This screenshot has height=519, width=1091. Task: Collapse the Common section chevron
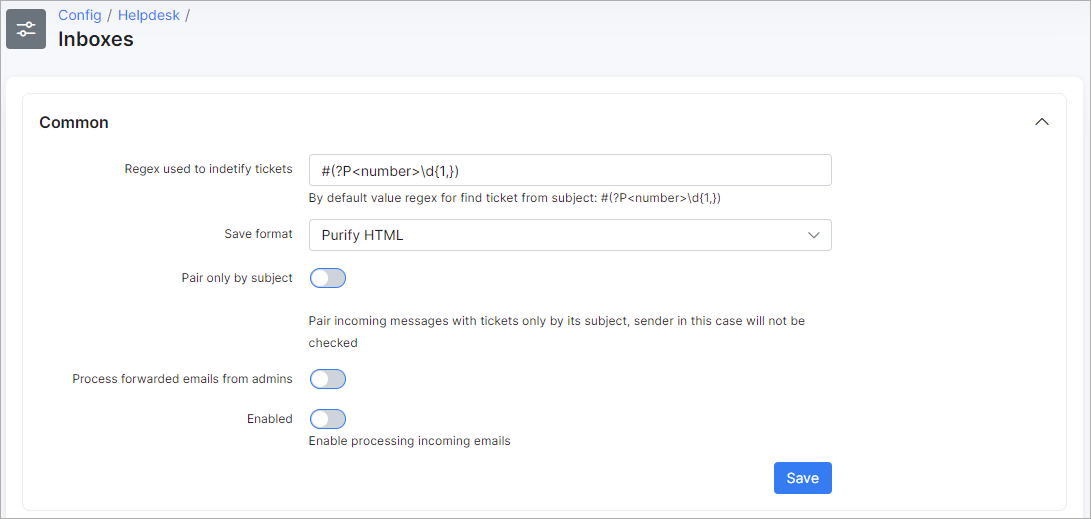[1041, 122]
